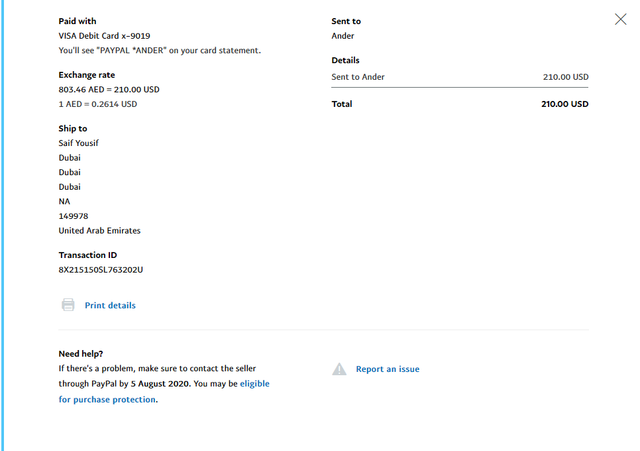Select the name Saif Yousif

click(x=78, y=143)
